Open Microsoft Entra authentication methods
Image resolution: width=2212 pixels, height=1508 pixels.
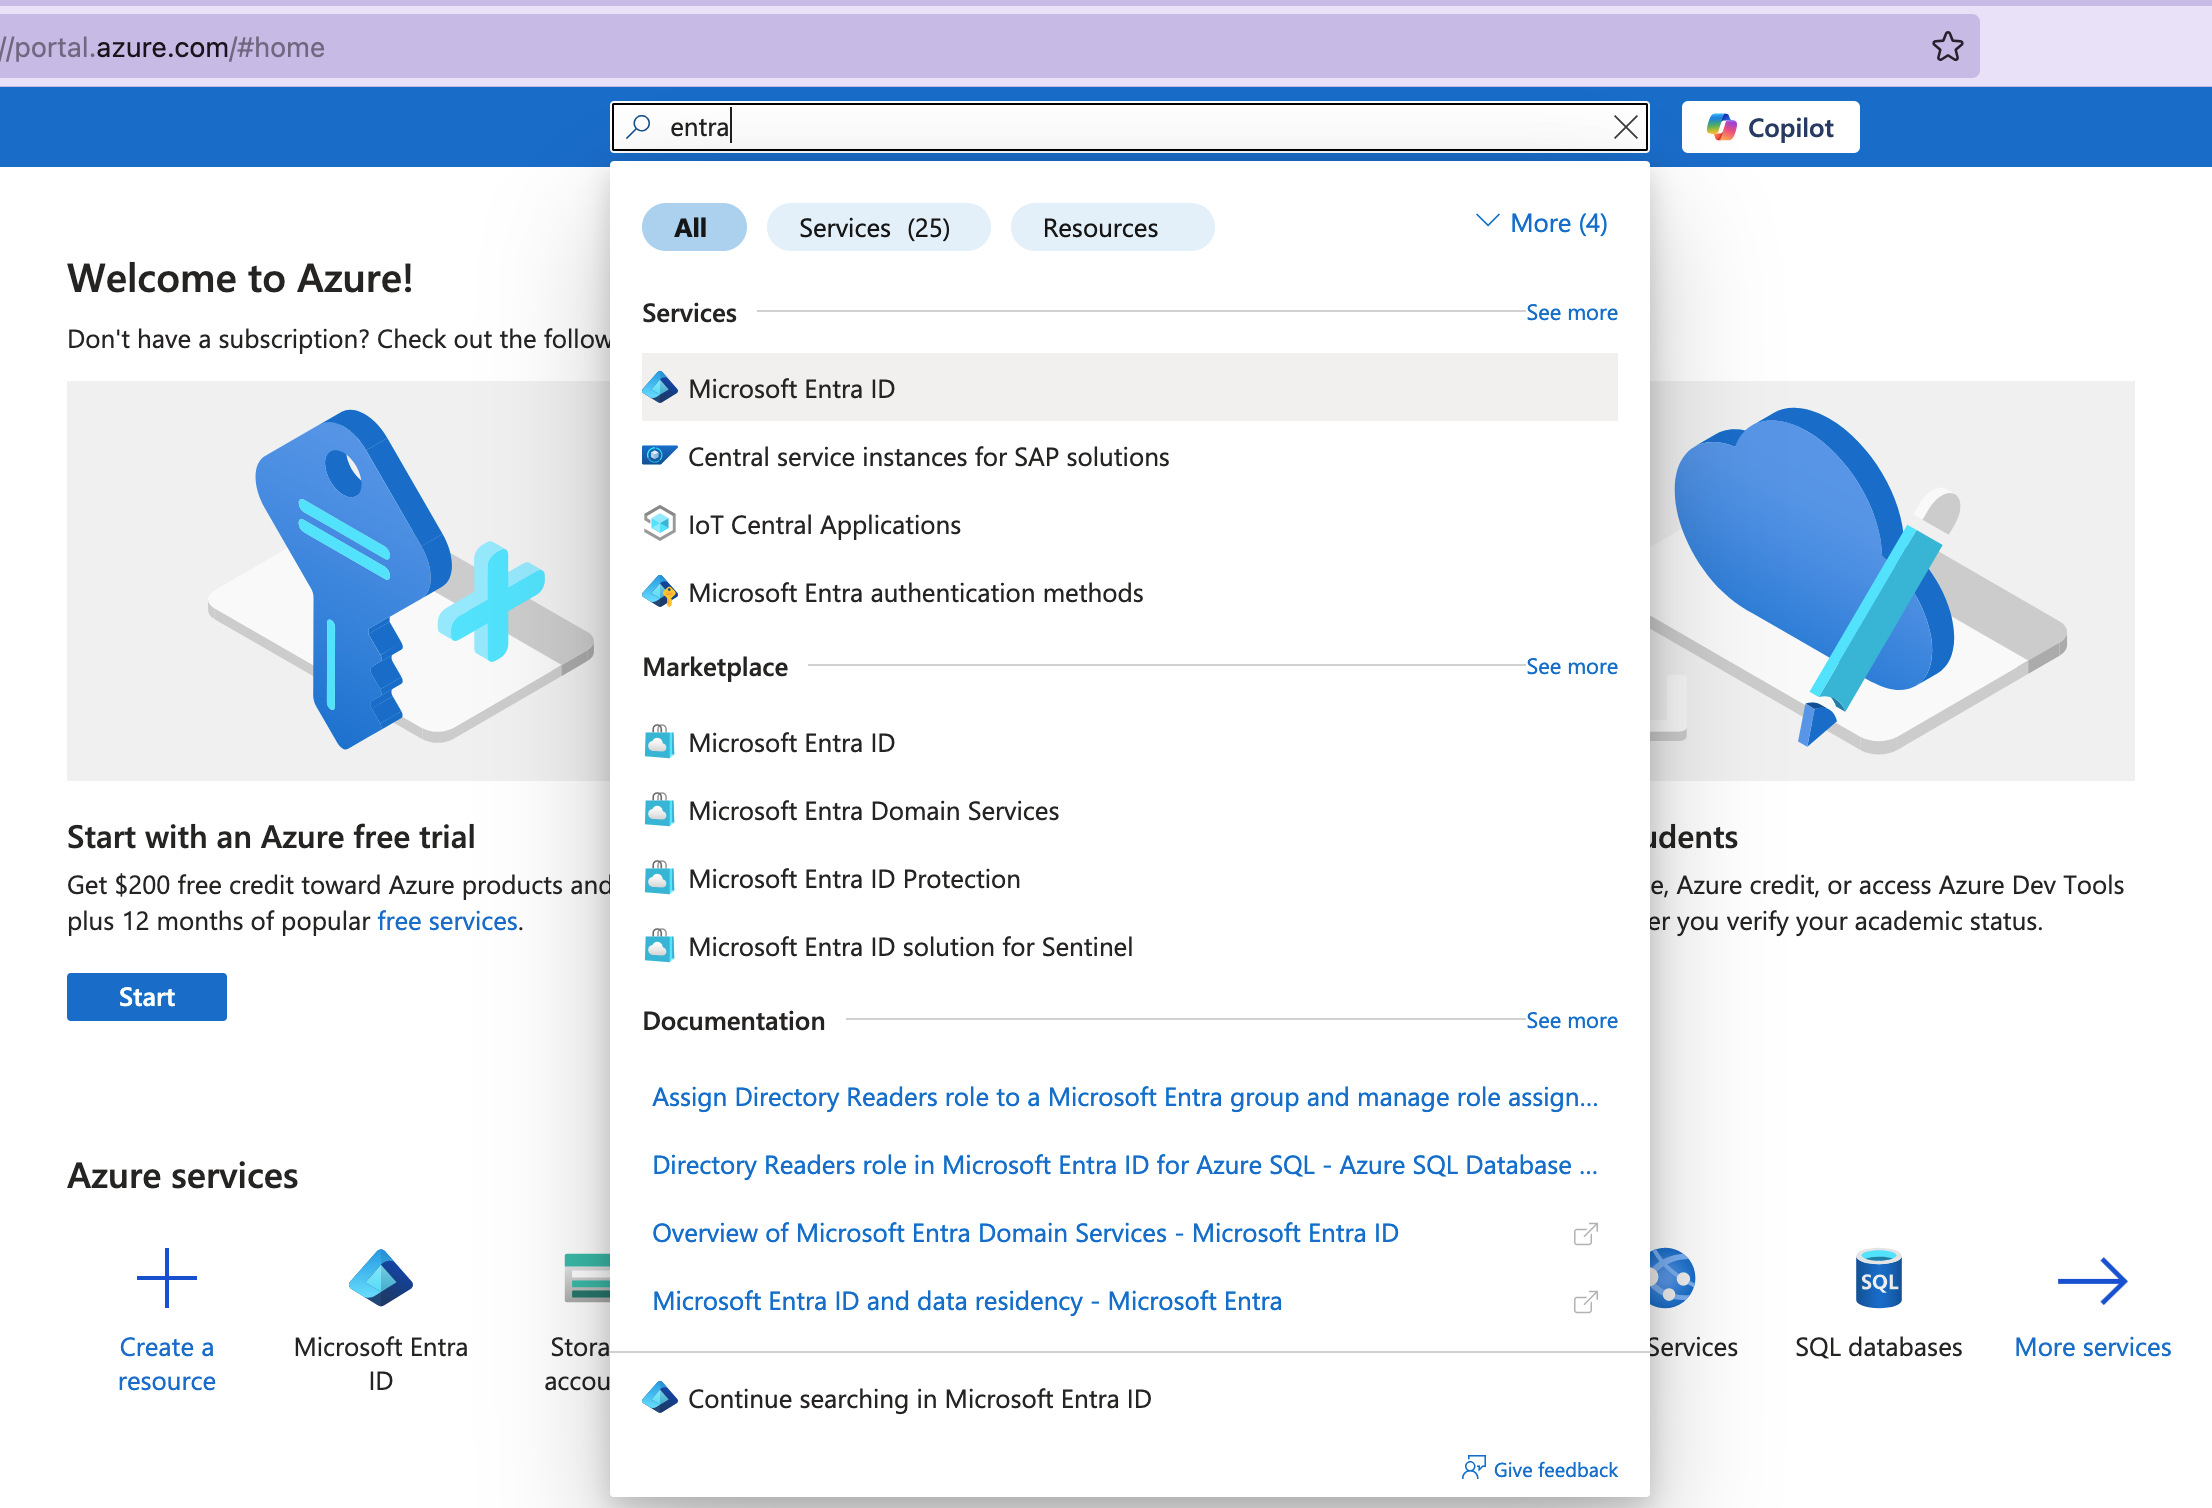tap(915, 593)
